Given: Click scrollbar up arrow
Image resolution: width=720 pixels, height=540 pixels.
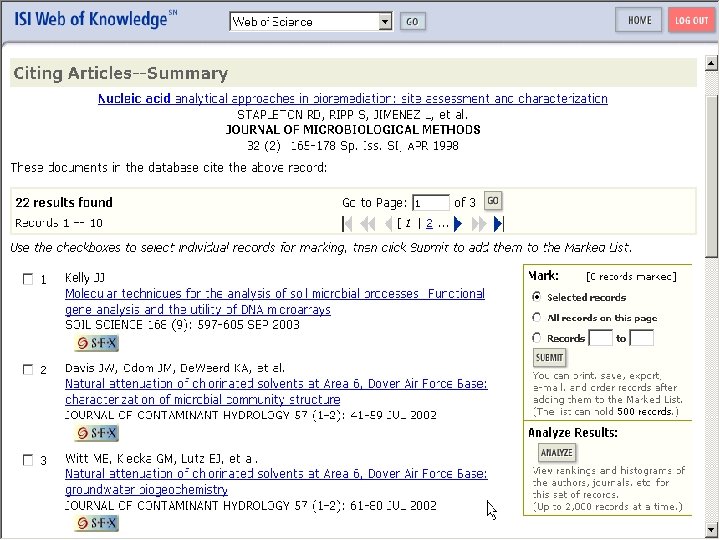Looking at the screenshot, I should click(711, 63).
